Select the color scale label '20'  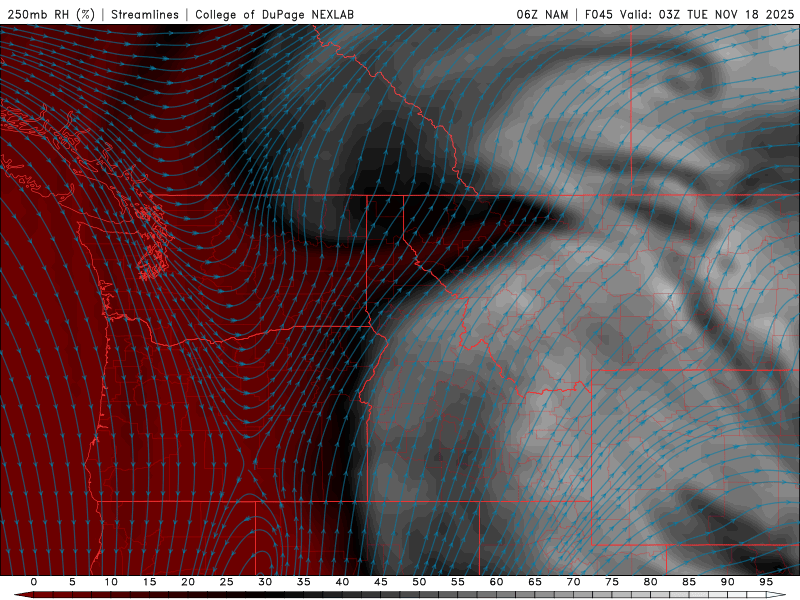(x=188, y=582)
